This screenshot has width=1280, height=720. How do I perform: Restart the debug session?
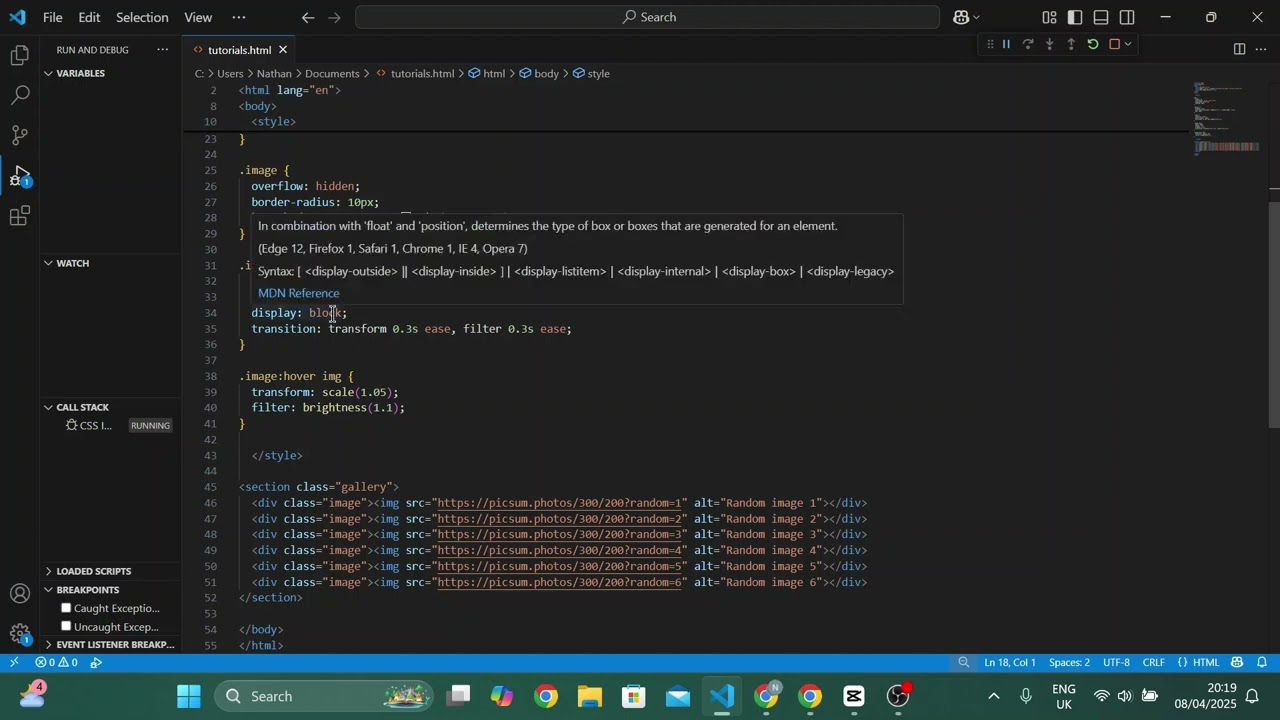1093,44
